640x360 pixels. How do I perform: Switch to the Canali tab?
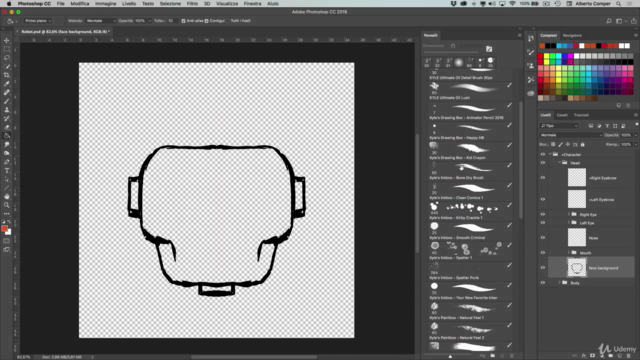click(562, 115)
